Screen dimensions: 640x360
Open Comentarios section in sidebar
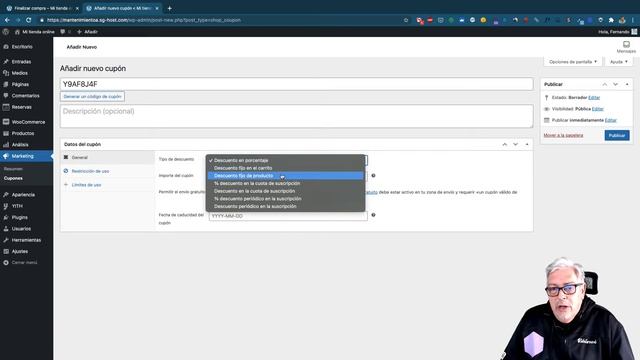(25, 96)
